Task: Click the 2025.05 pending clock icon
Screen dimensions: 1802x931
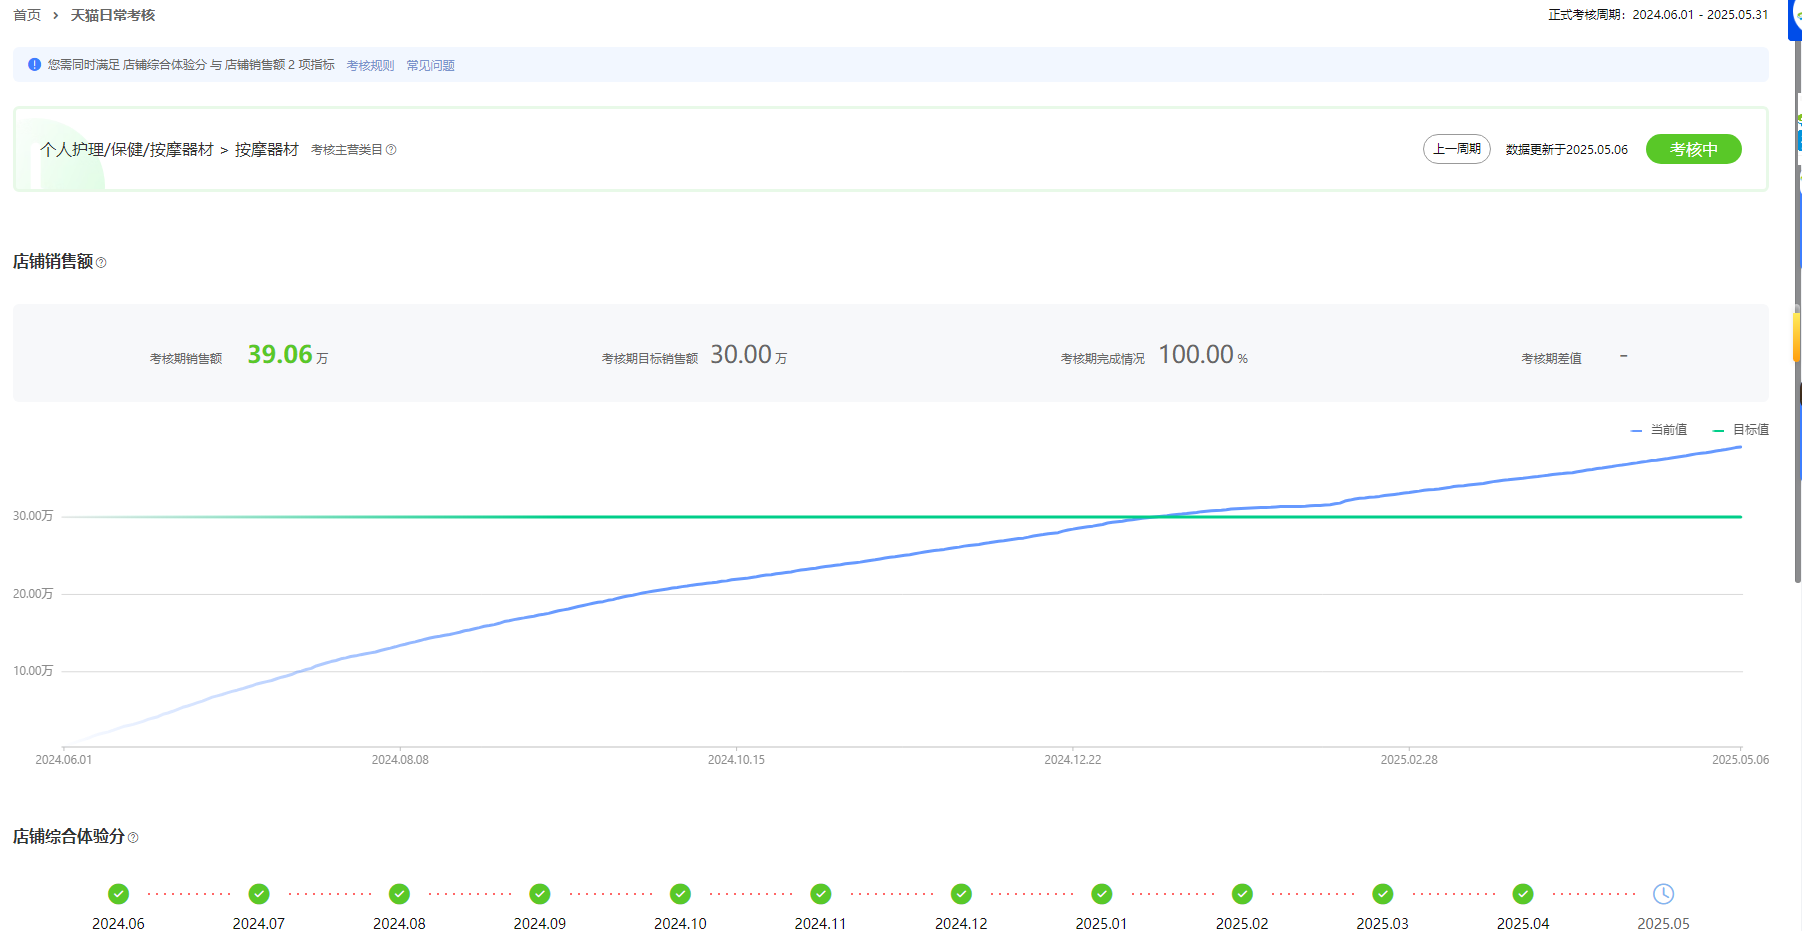Action: [x=1663, y=894]
